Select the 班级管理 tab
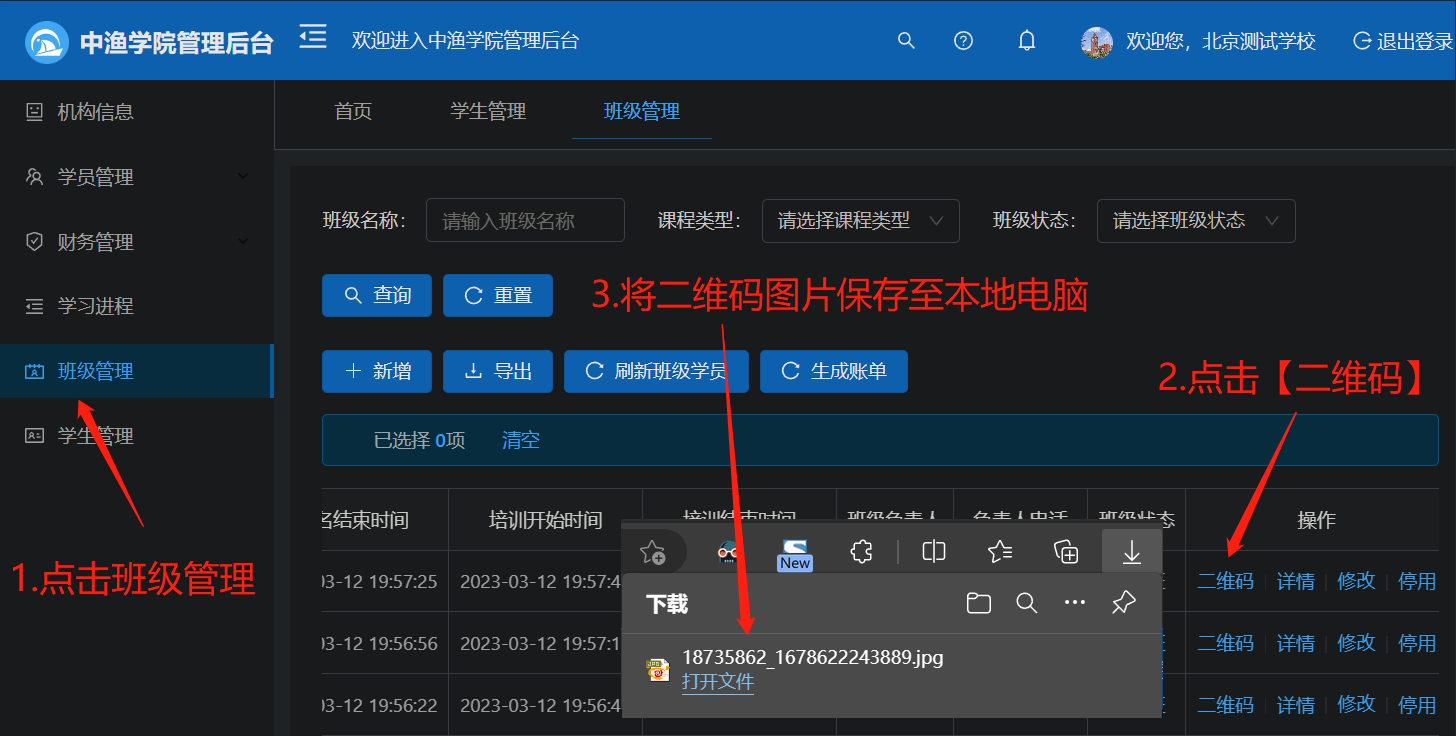 [642, 111]
